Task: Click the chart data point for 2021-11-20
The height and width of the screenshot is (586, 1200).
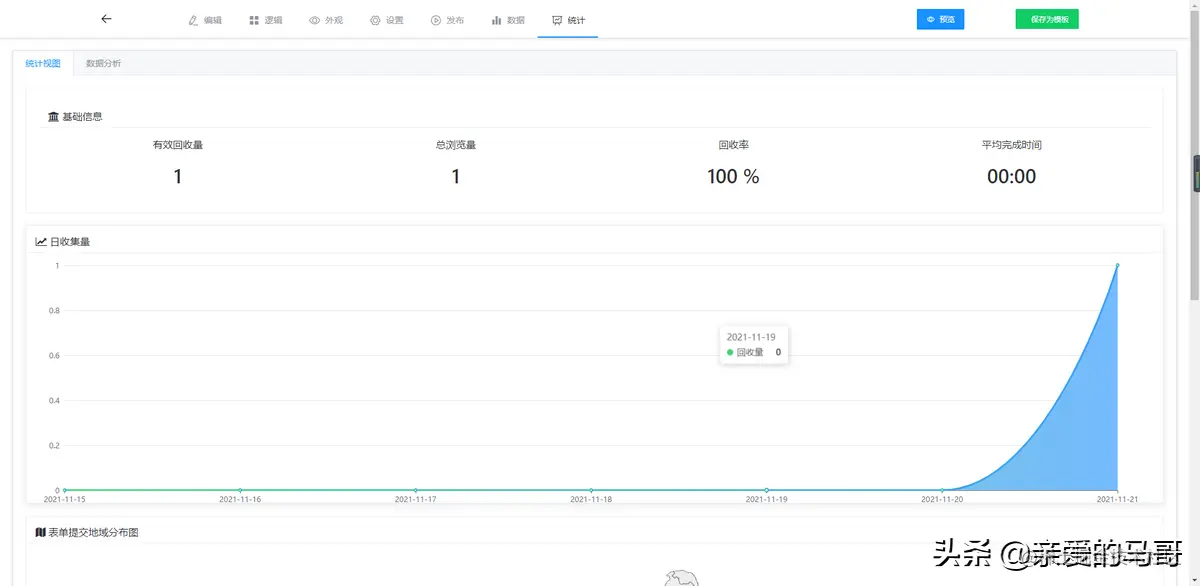Action: [942, 490]
